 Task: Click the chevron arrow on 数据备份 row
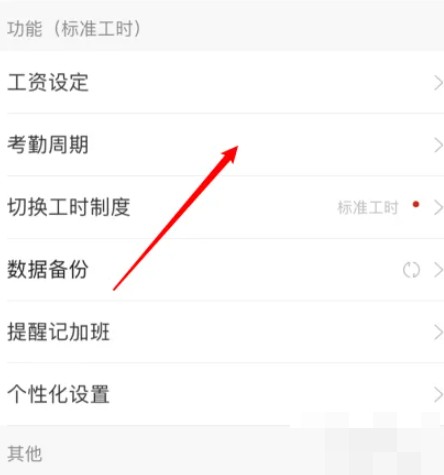[438, 270]
